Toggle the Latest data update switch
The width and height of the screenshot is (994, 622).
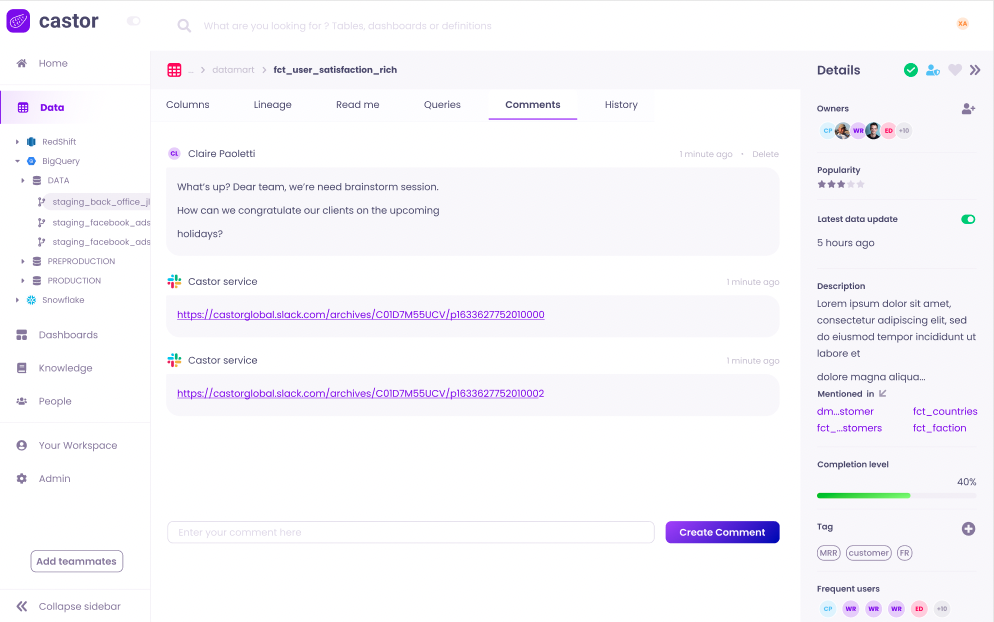[x=968, y=219]
